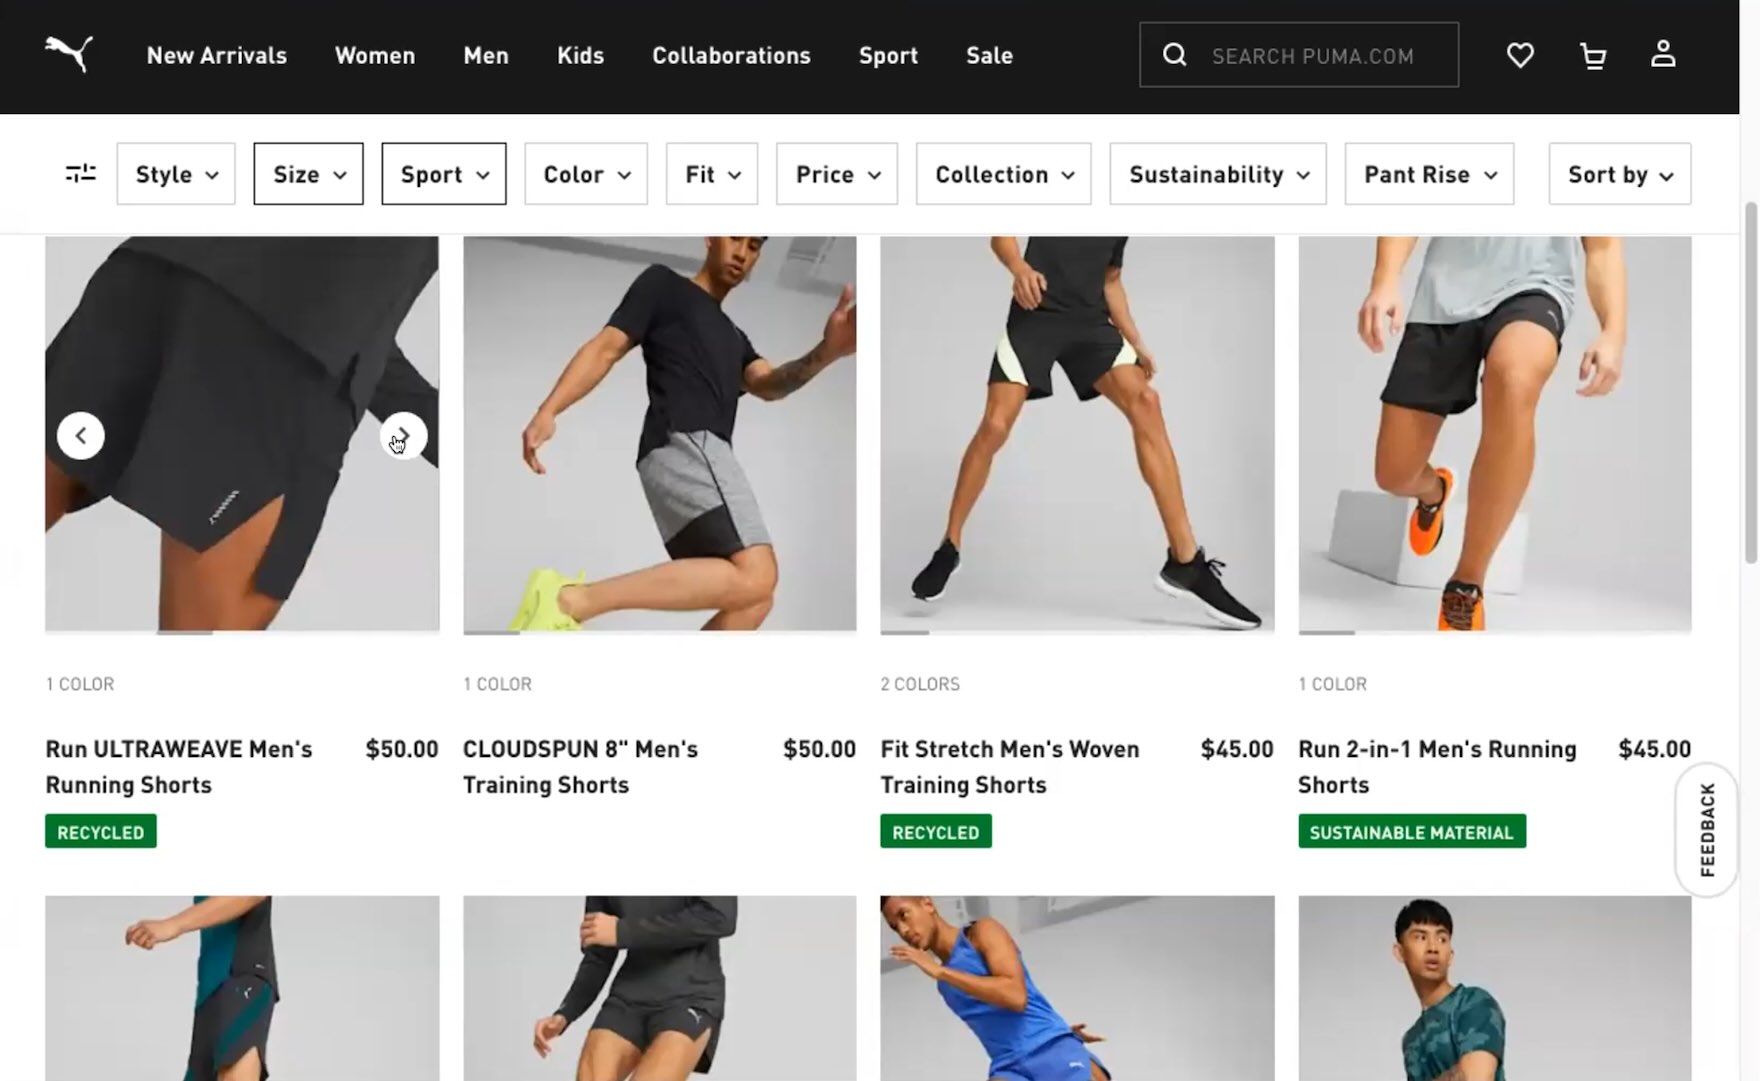Click the Puma logo home icon
Viewport: 1760px width, 1081px height.
point(69,54)
